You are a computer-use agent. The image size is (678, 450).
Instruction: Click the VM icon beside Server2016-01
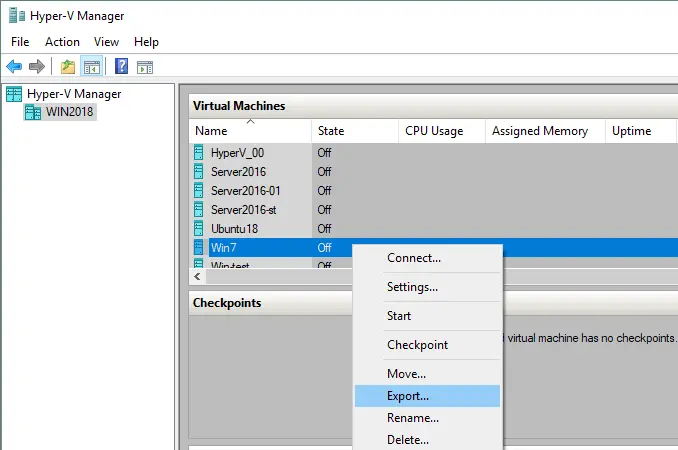(198, 191)
